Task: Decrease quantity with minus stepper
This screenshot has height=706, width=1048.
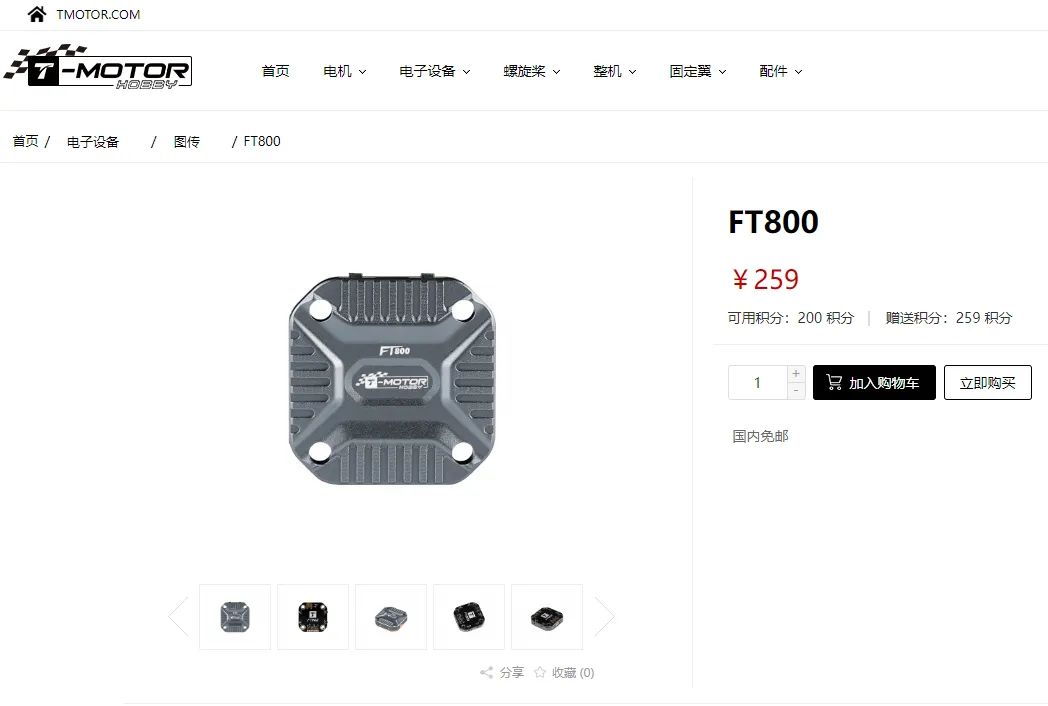Action: [x=796, y=391]
